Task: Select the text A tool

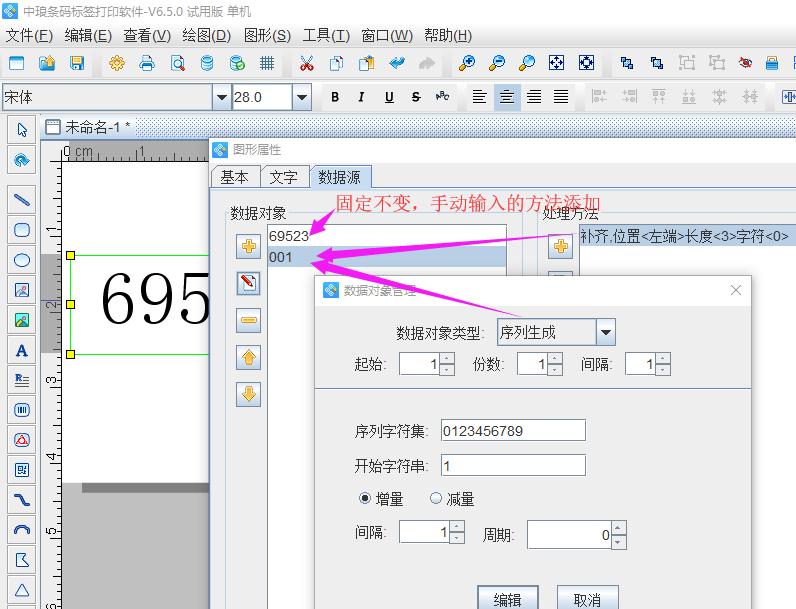Action: click(22, 350)
